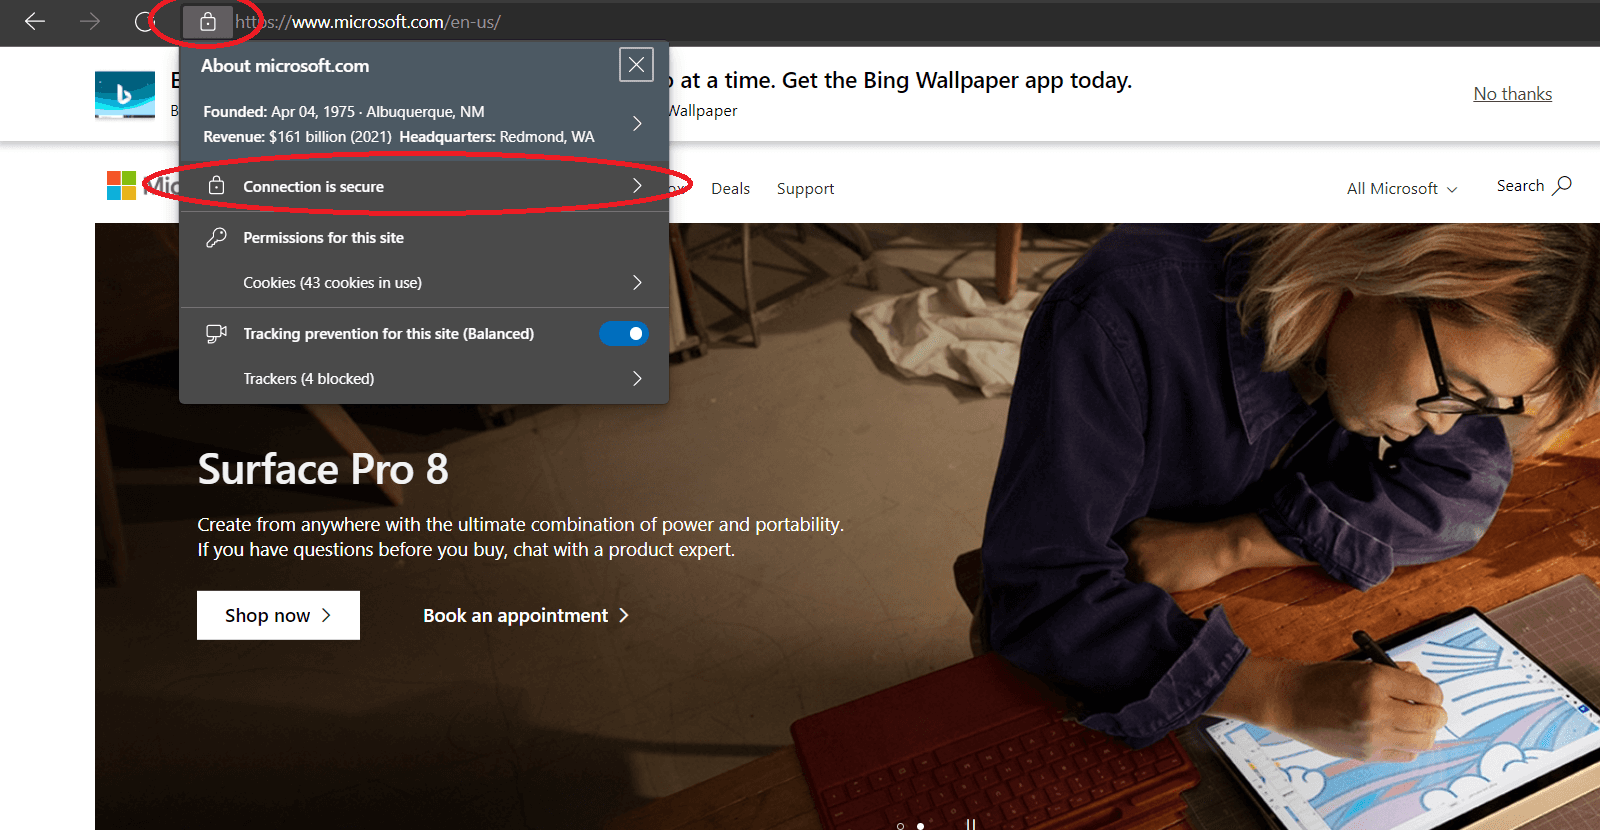Pause the hero carousel slideshow
This screenshot has width=1600, height=830.
(x=970, y=825)
